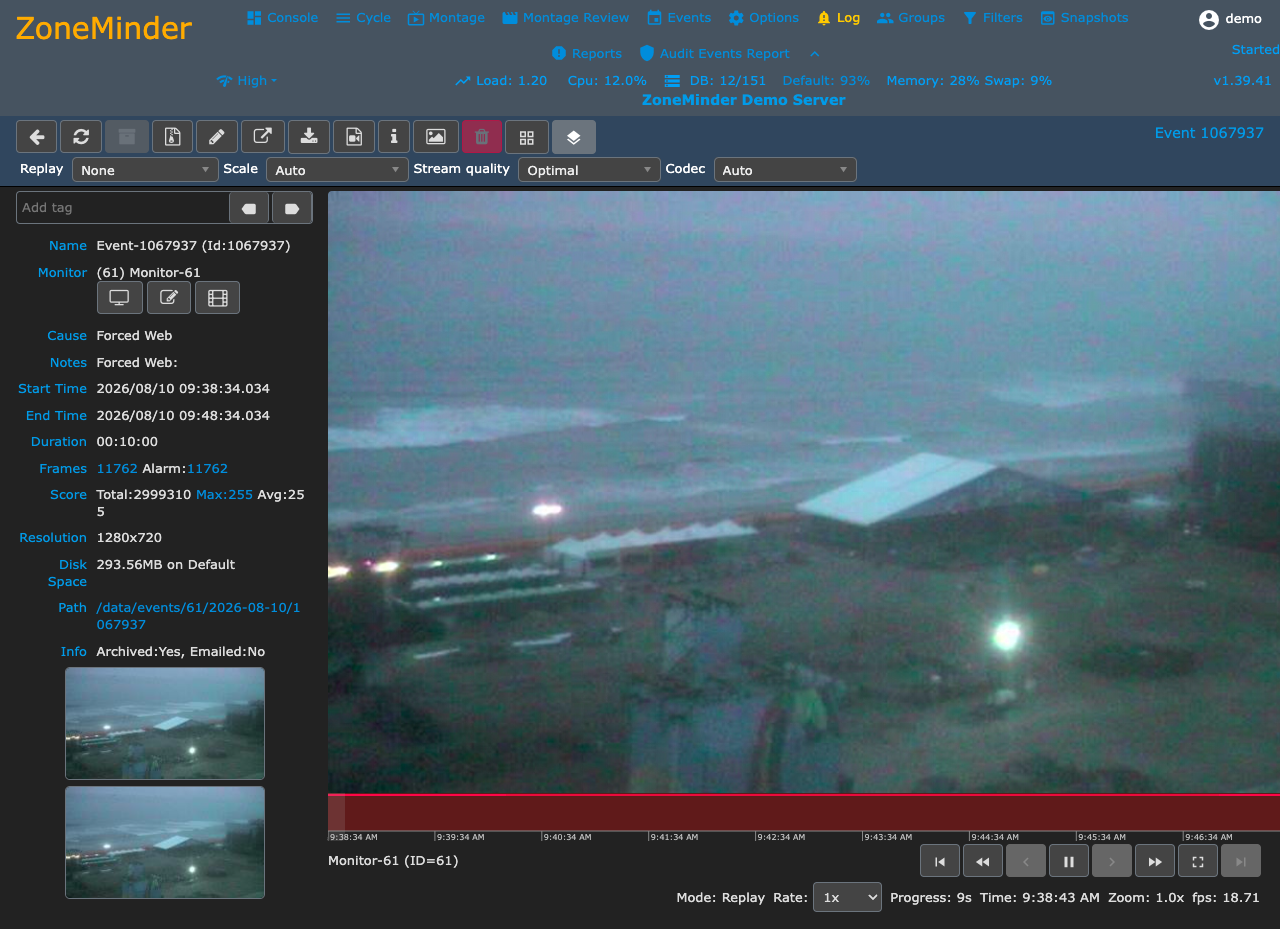Open the first event thumbnail image
Viewport: 1280px width, 929px height.
(x=165, y=723)
